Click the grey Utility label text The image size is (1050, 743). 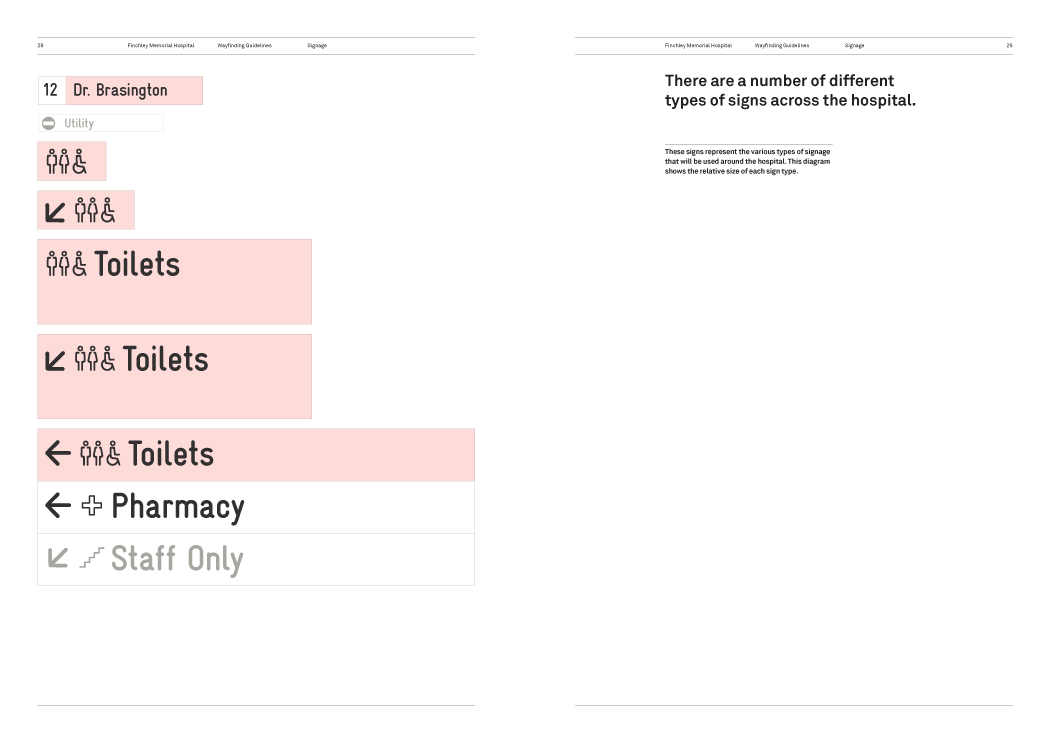[79, 123]
